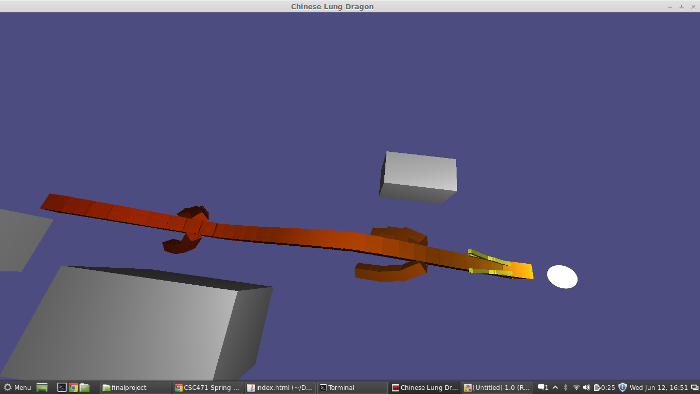The width and height of the screenshot is (700, 394).
Task: Open the Wi-Fi network tray icon
Action: pos(576,387)
